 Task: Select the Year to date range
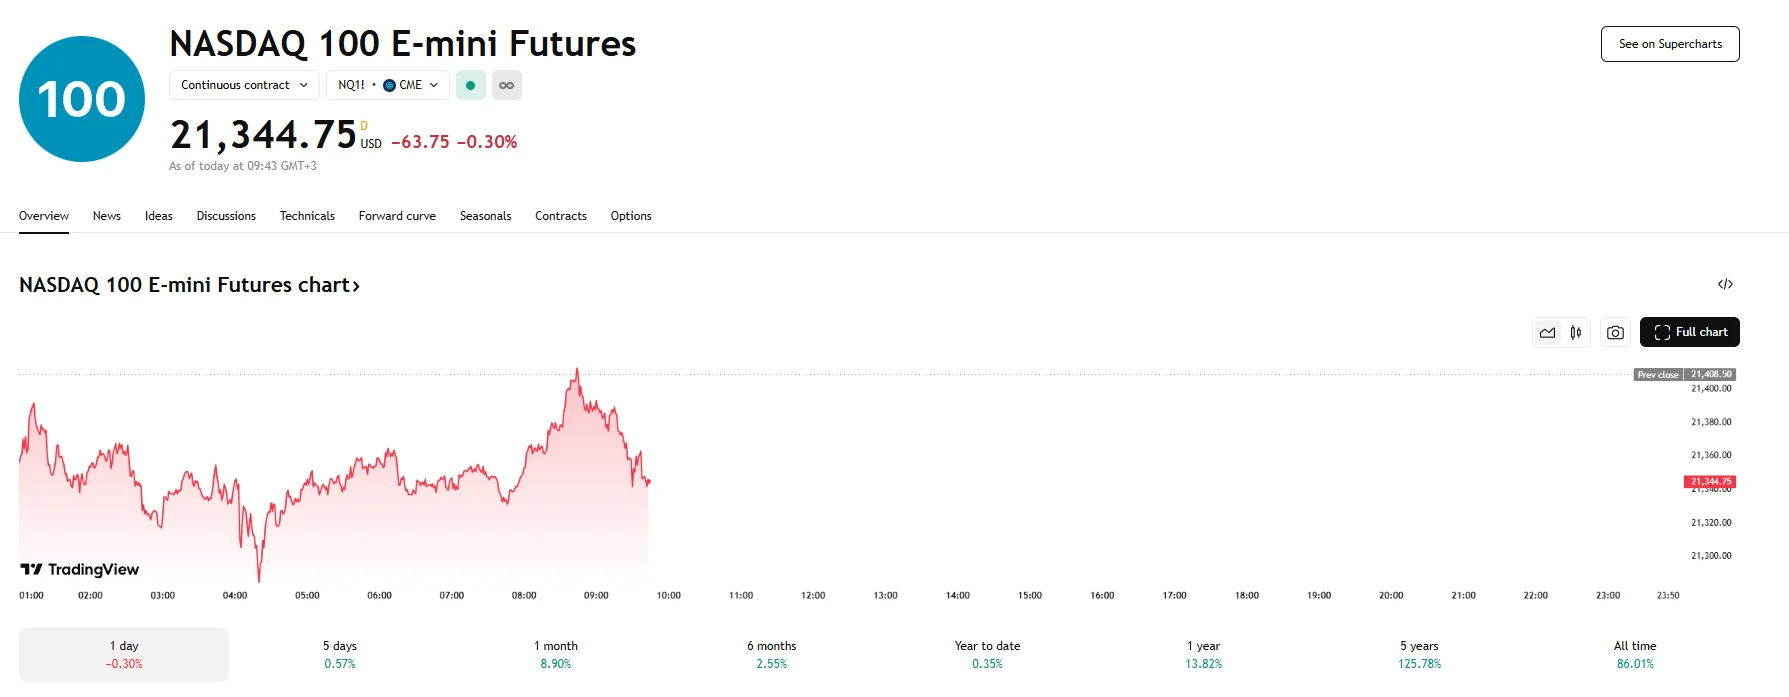[x=988, y=654]
